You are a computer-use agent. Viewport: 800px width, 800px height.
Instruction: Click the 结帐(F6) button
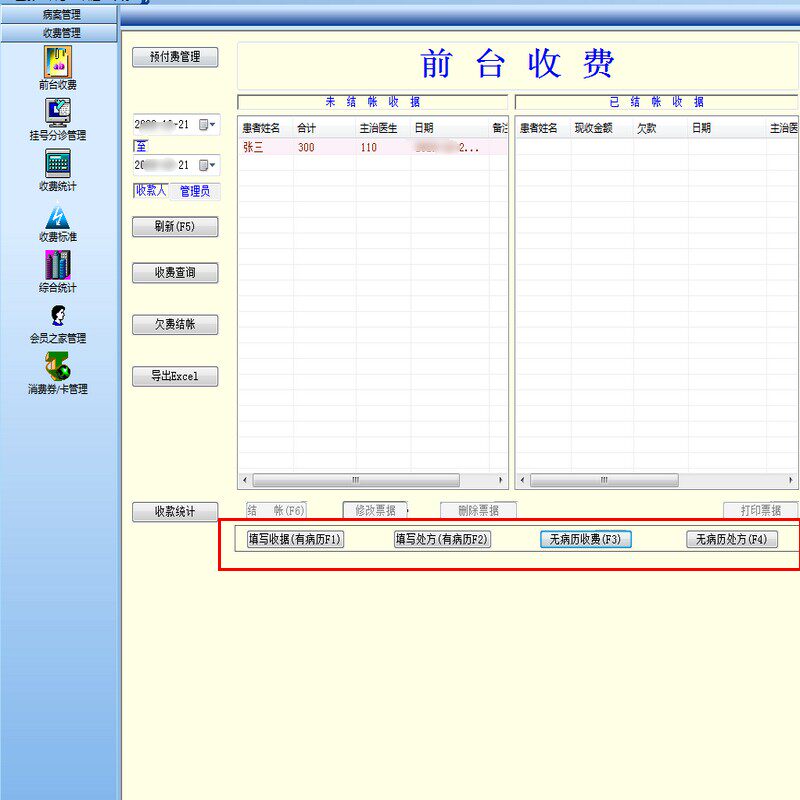pos(276,510)
